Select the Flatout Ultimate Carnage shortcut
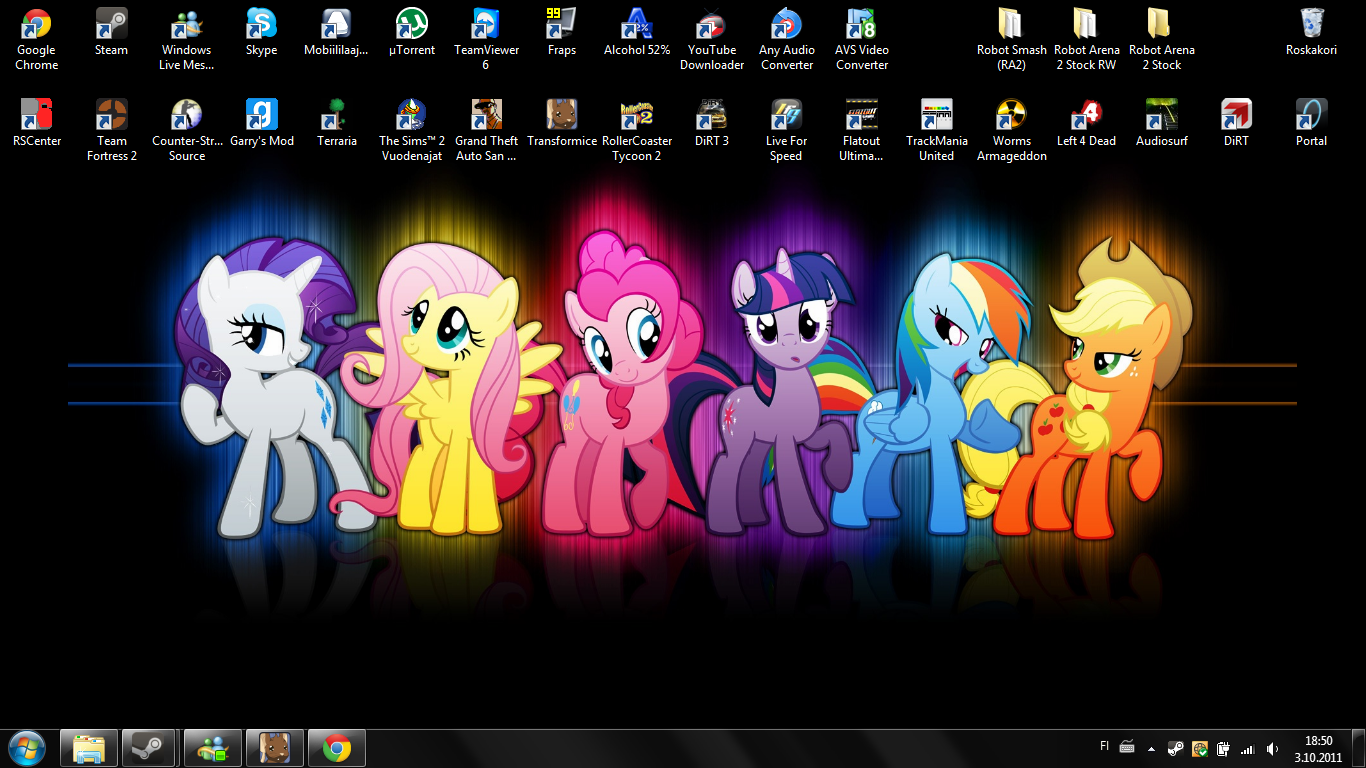 point(862,131)
